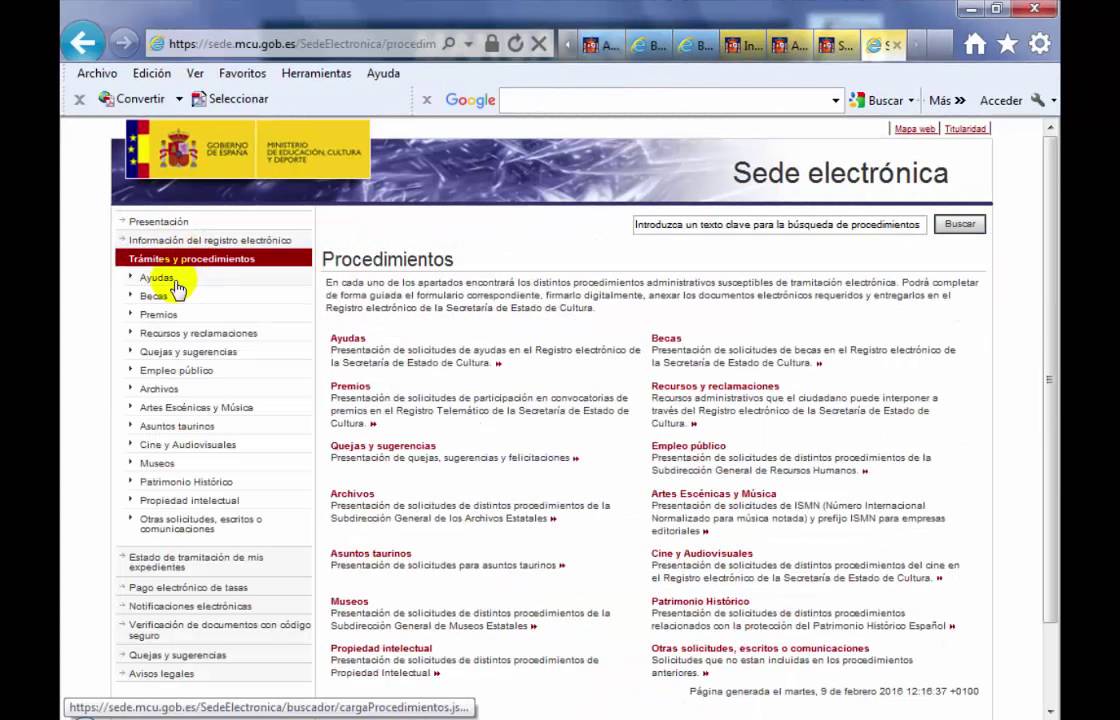The height and width of the screenshot is (720, 1120).
Task: Open Premios in the sidebar menu
Action: pos(159,314)
